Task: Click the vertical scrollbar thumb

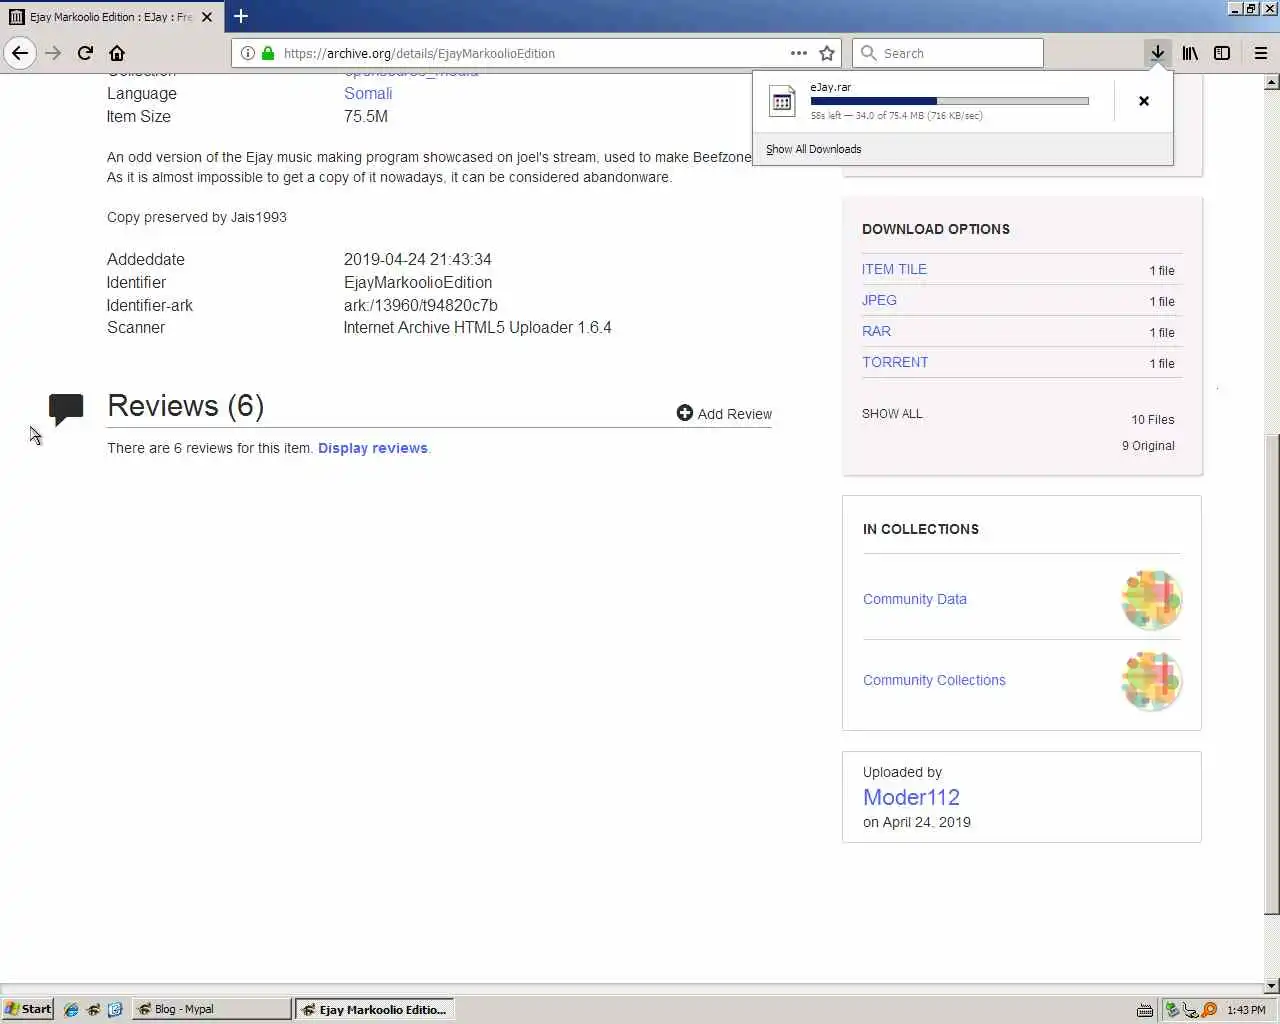Action: (x=1272, y=674)
